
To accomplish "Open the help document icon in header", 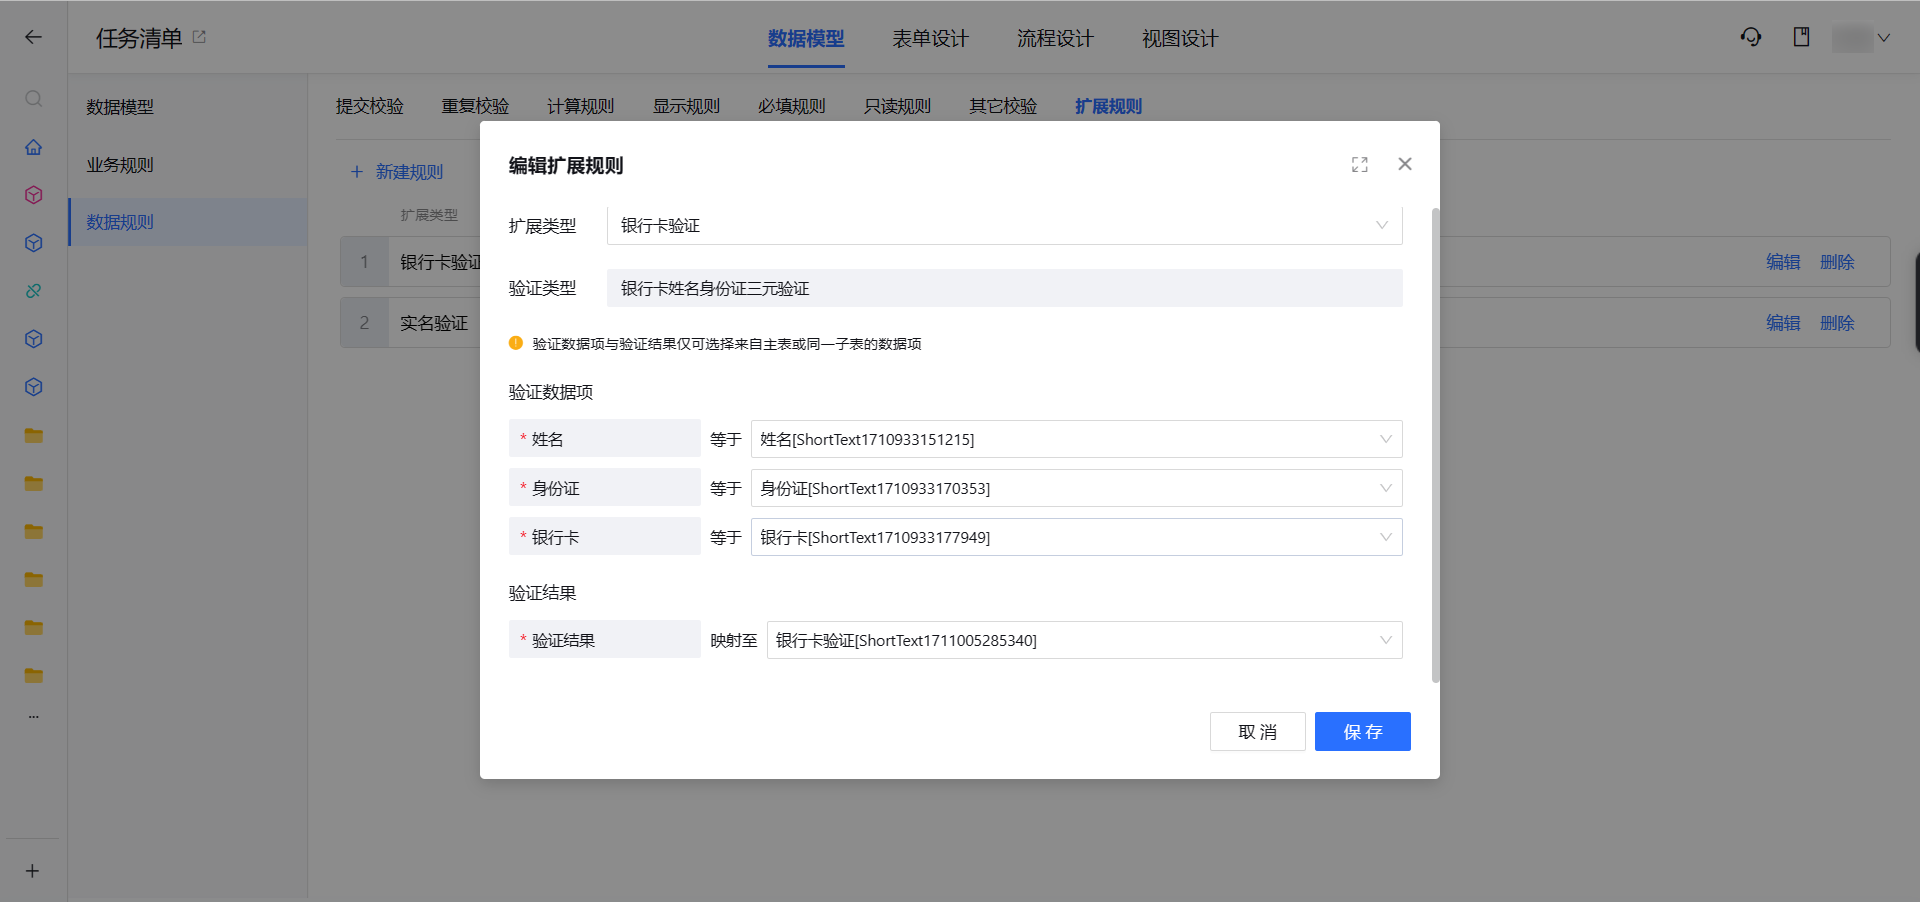I will coord(1801,37).
